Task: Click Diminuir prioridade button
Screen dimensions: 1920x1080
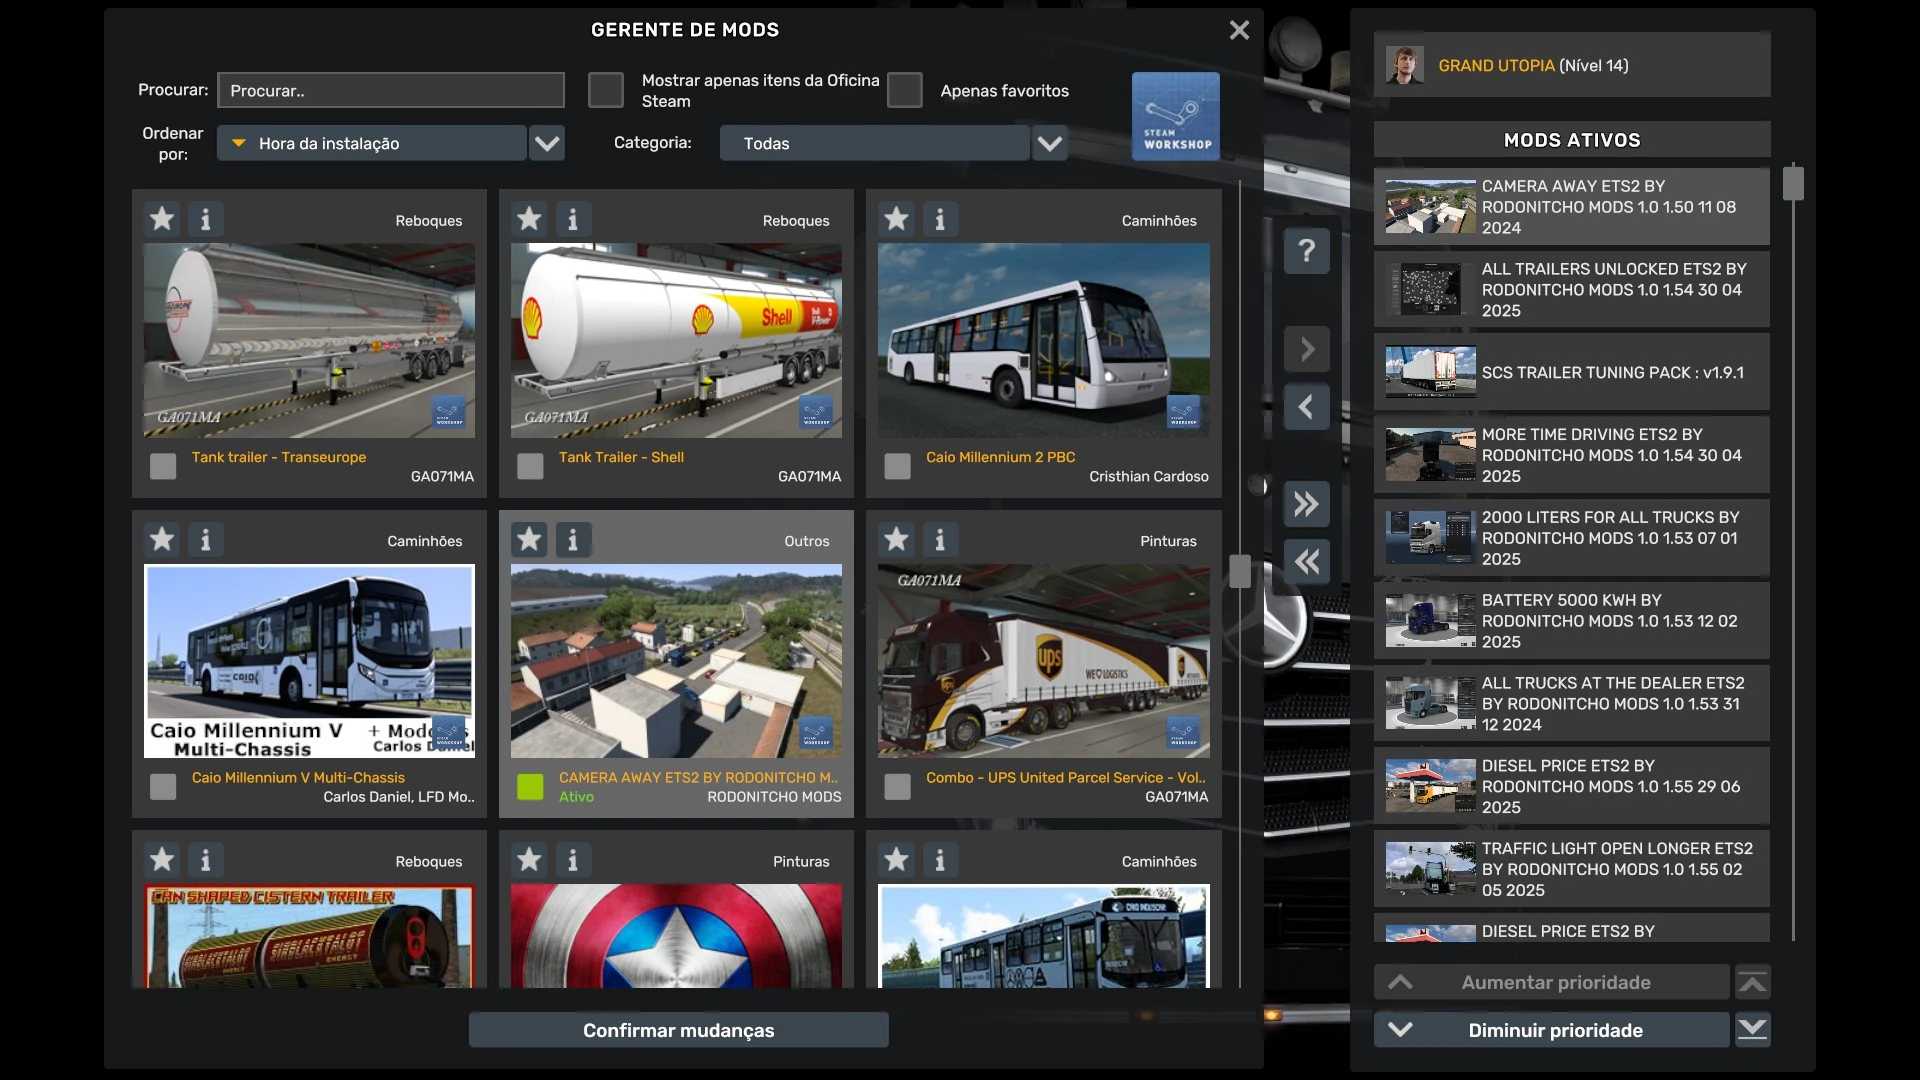Action: tap(1554, 1030)
